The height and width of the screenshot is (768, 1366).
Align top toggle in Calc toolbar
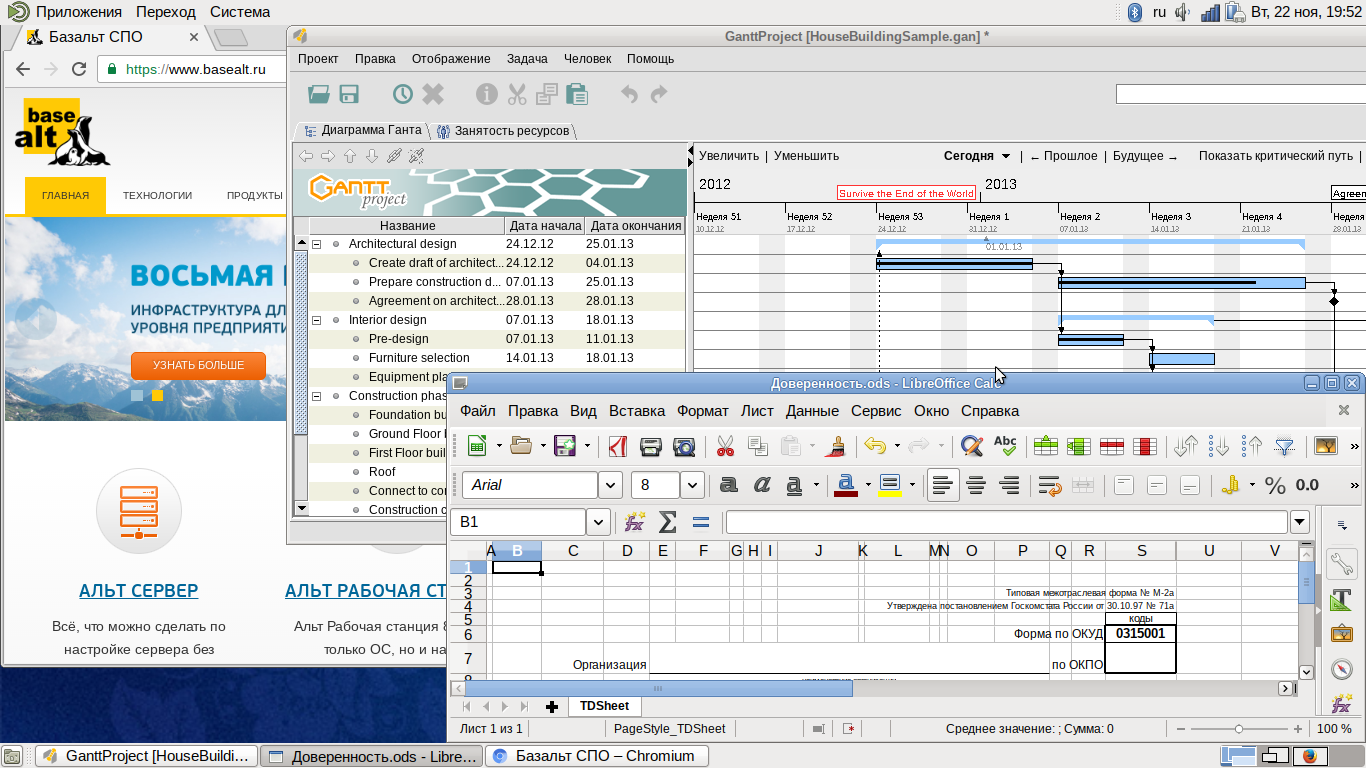(x=1124, y=485)
